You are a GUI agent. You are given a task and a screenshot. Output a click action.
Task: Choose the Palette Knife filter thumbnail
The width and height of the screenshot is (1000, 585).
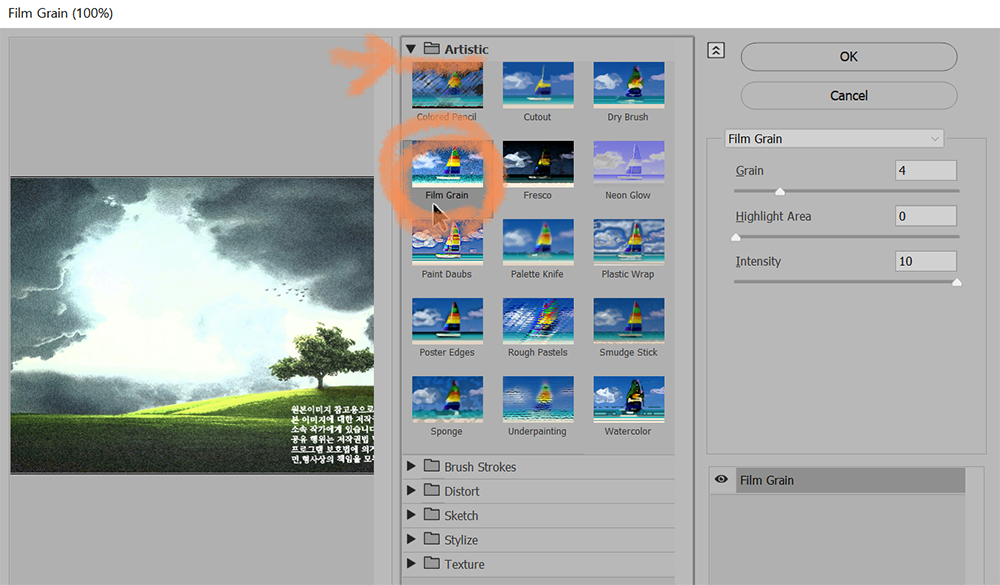pos(538,242)
